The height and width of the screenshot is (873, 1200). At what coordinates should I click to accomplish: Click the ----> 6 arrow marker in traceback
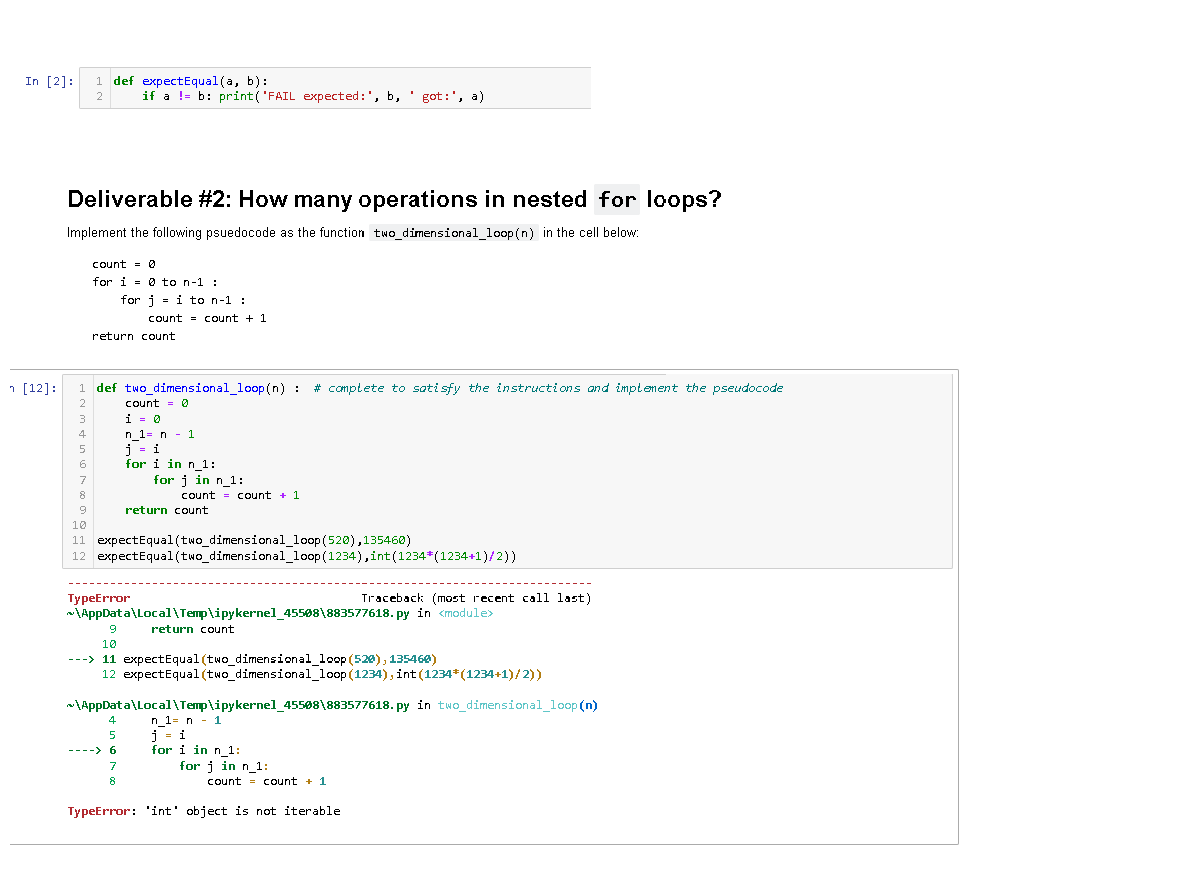coord(90,750)
